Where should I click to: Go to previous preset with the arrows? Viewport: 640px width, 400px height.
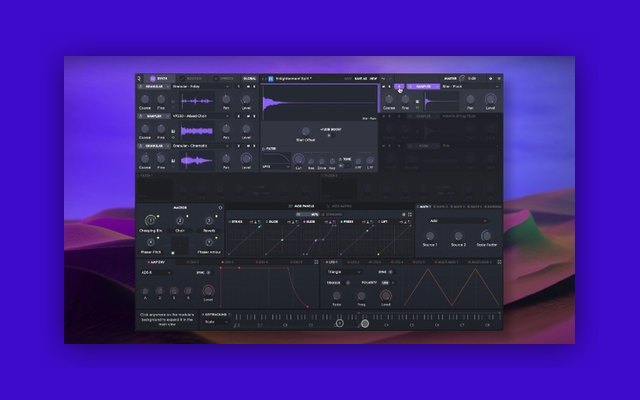[263, 78]
